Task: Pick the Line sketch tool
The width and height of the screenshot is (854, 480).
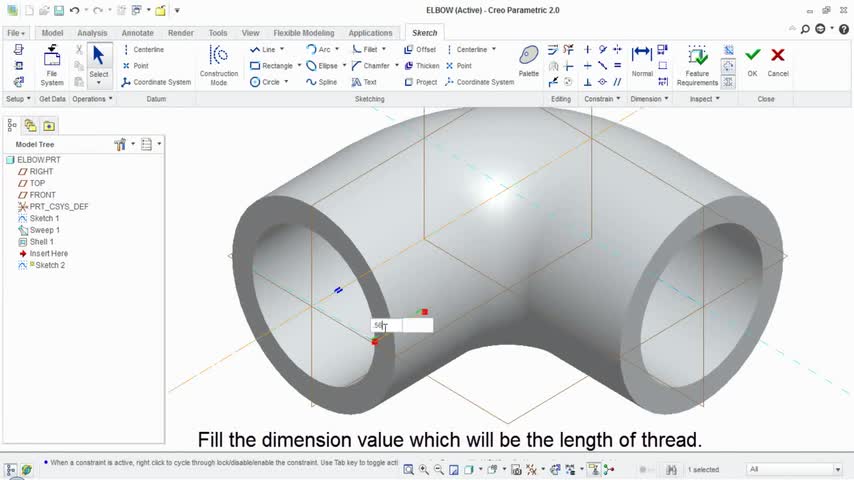Action: tap(263, 50)
